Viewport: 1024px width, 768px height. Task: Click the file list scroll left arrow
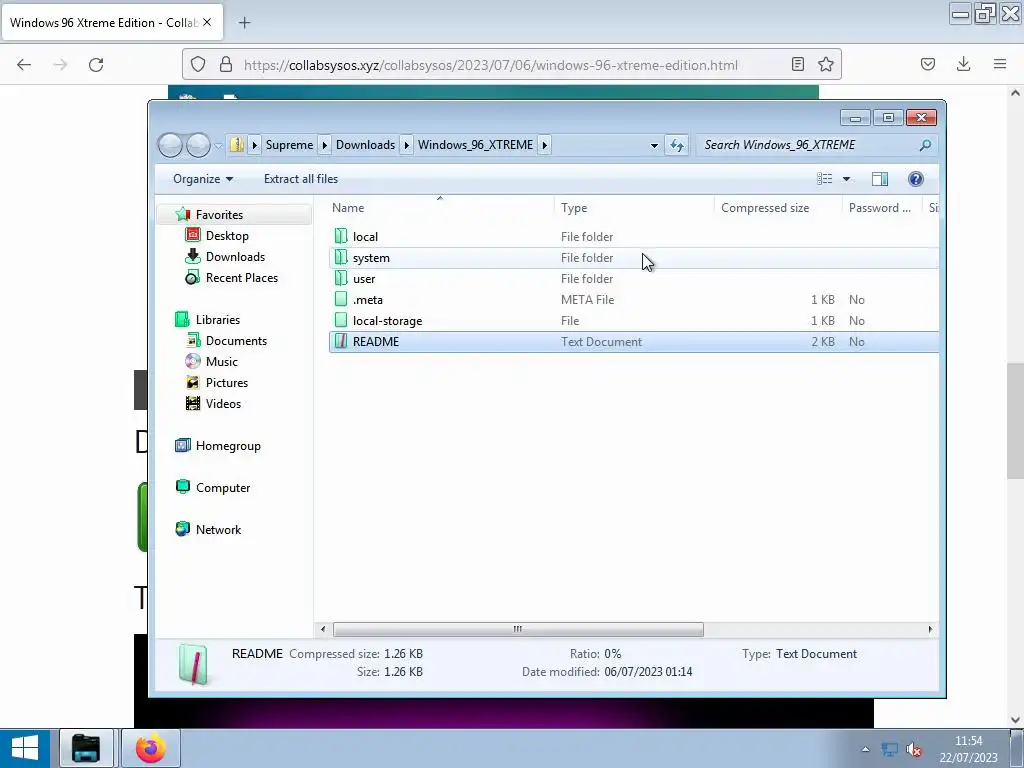tap(323, 630)
